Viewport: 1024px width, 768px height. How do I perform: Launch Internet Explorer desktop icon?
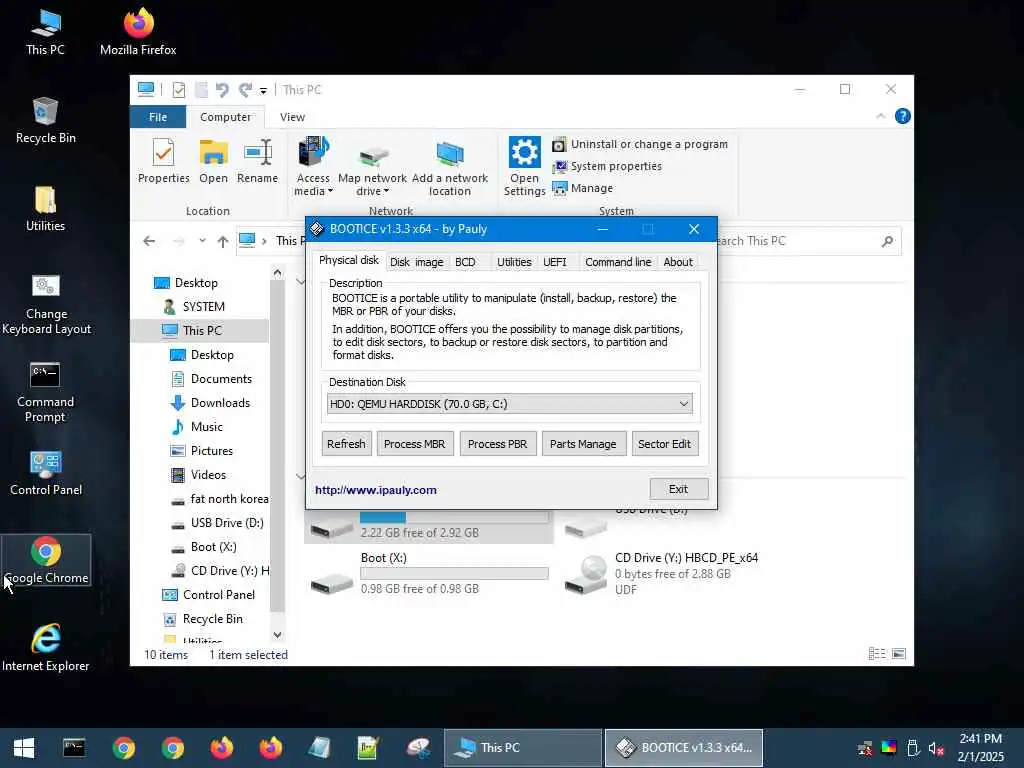coord(46,648)
